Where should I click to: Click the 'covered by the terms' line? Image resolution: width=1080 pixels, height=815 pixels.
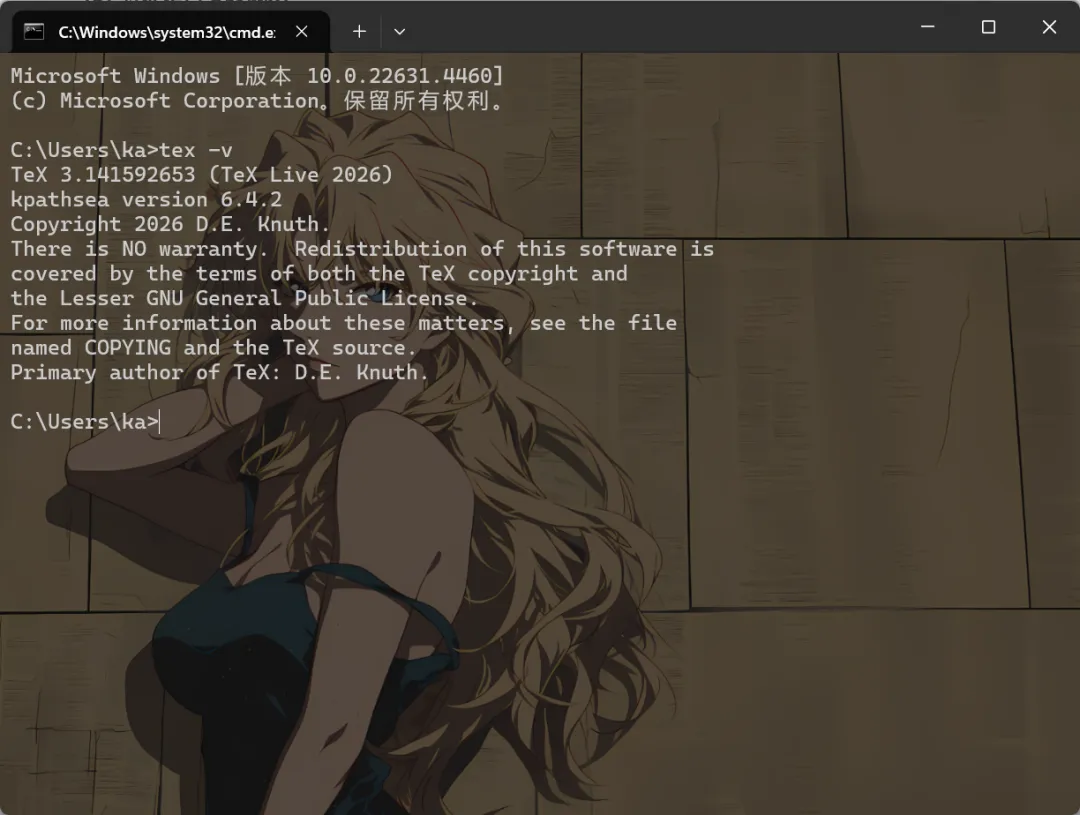319,274
